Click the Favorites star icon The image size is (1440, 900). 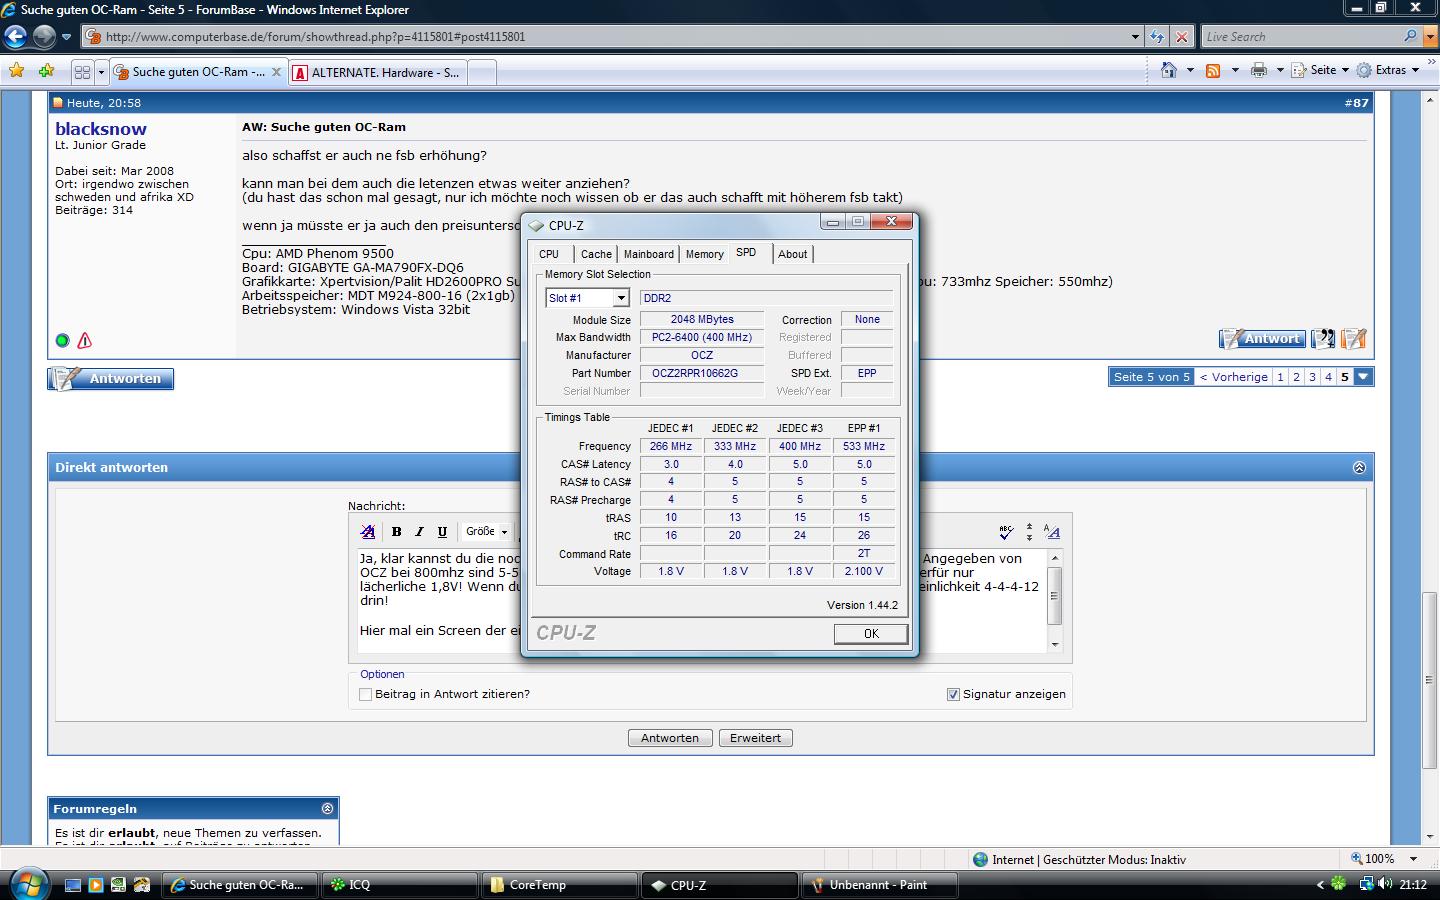16,71
